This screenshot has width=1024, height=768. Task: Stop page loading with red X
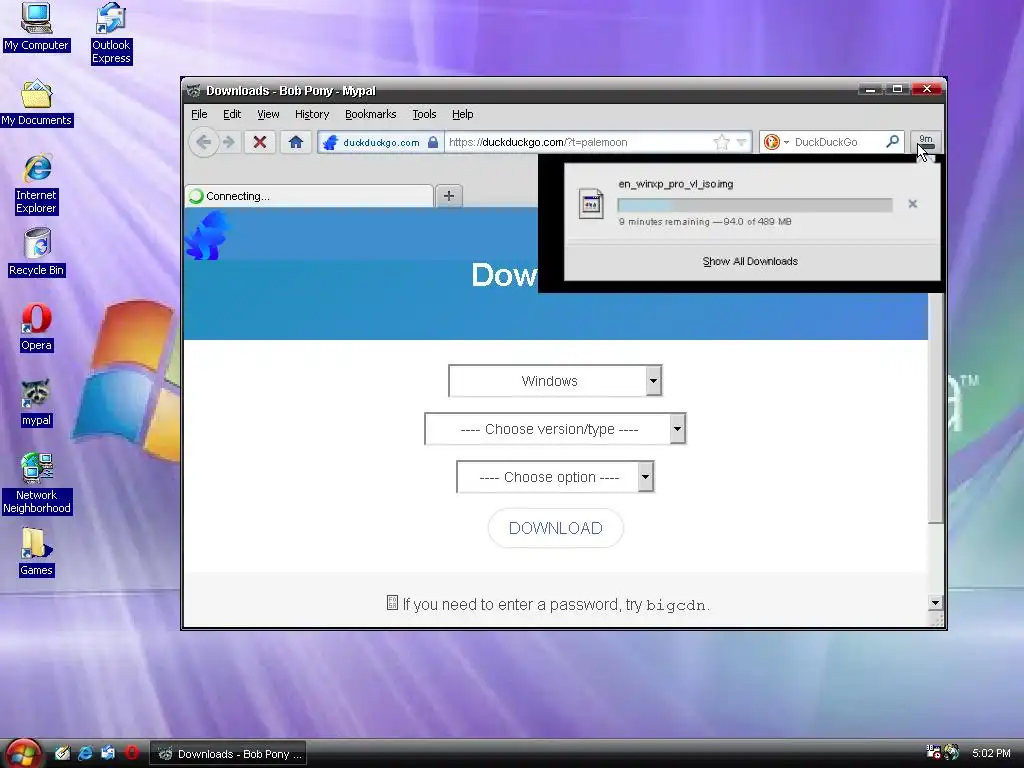click(x=259, y=142)
